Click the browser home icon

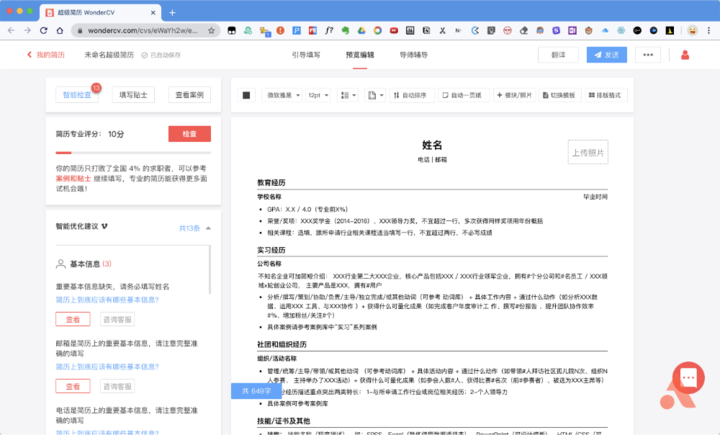60,30
